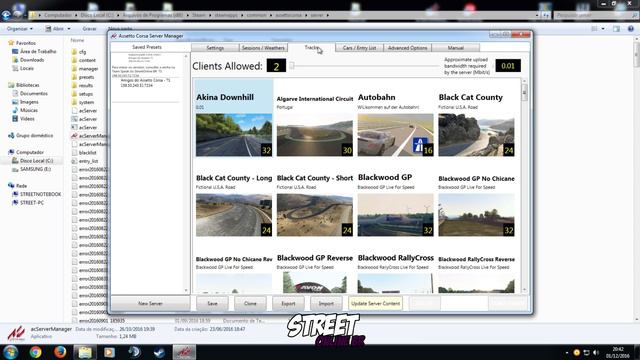Click the Clients Allowed number field
The height and width of the screenshot is (360, 640).
pyautogui.click(x=276, y=66)
